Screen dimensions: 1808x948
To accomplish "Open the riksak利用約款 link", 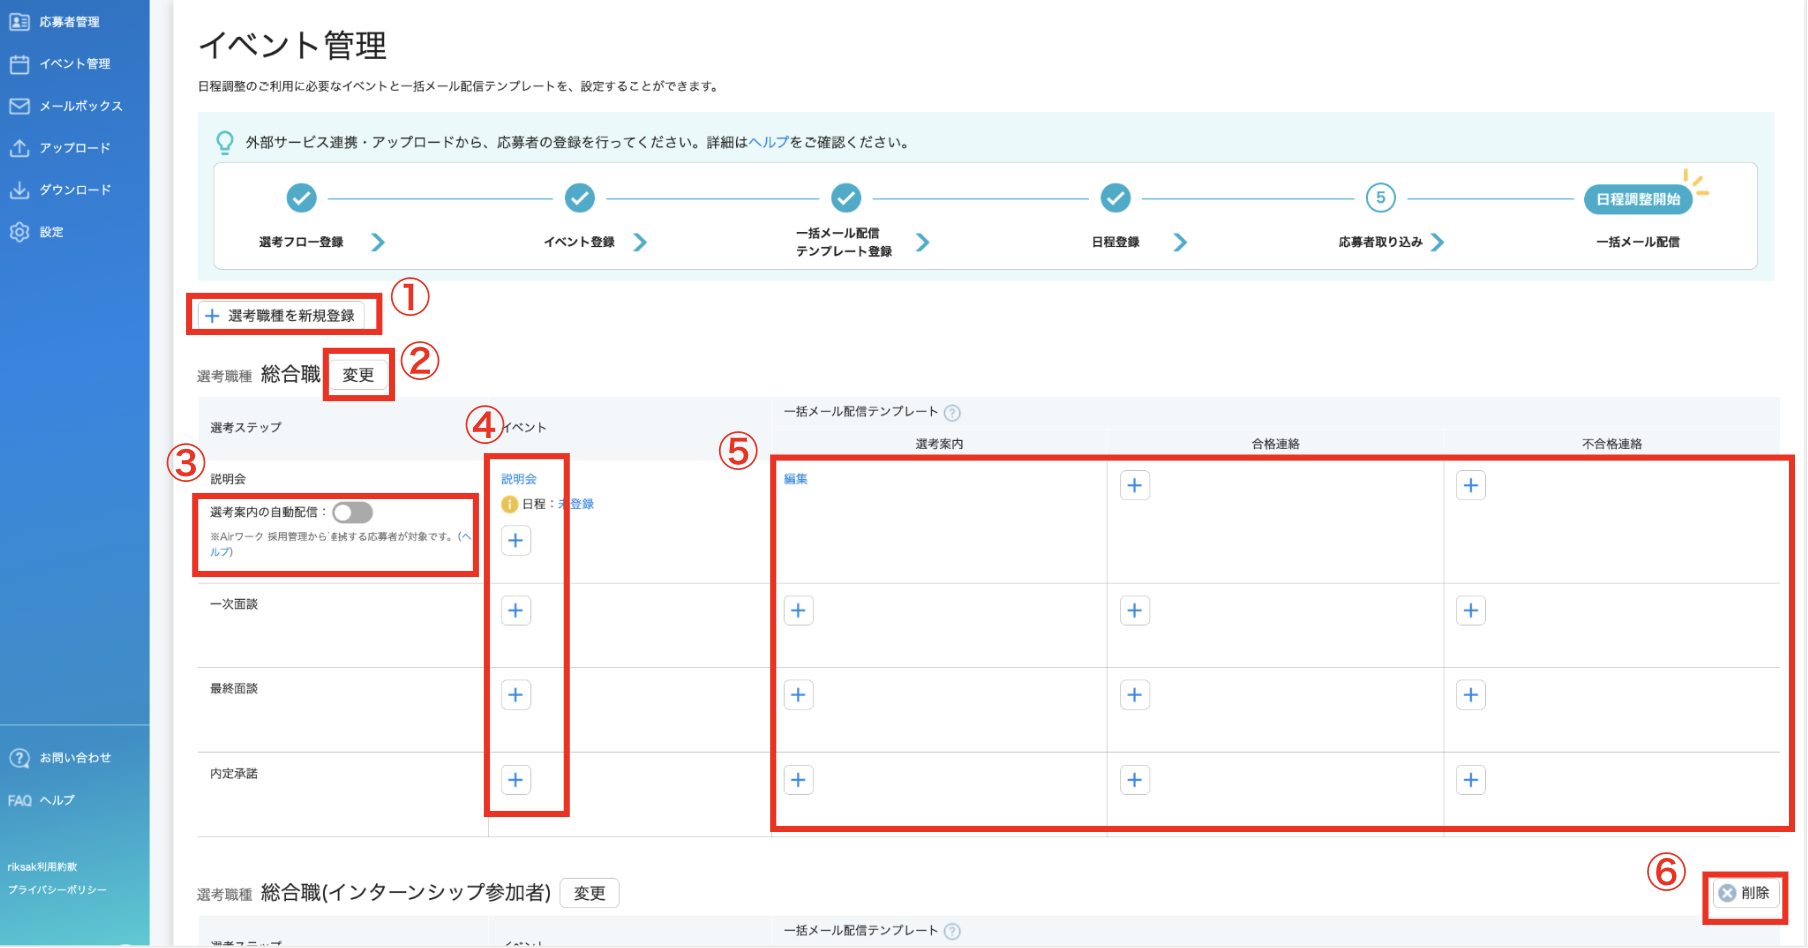I will click(42, 867).
